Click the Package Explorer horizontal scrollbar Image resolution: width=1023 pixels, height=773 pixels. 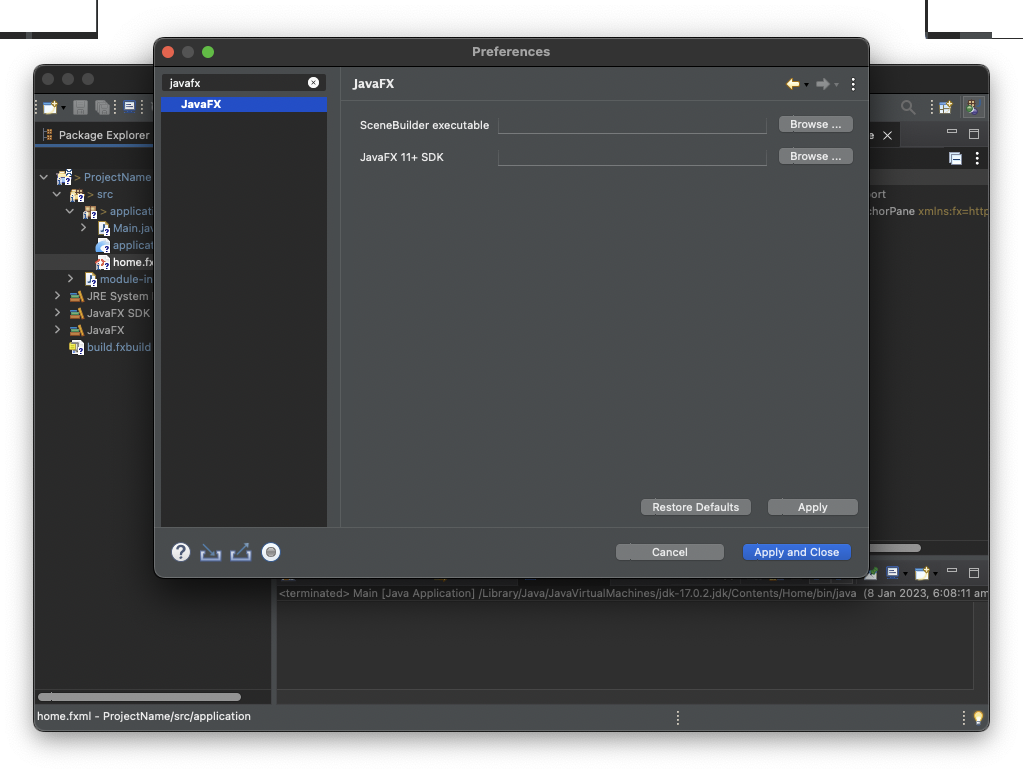[140, 697]
